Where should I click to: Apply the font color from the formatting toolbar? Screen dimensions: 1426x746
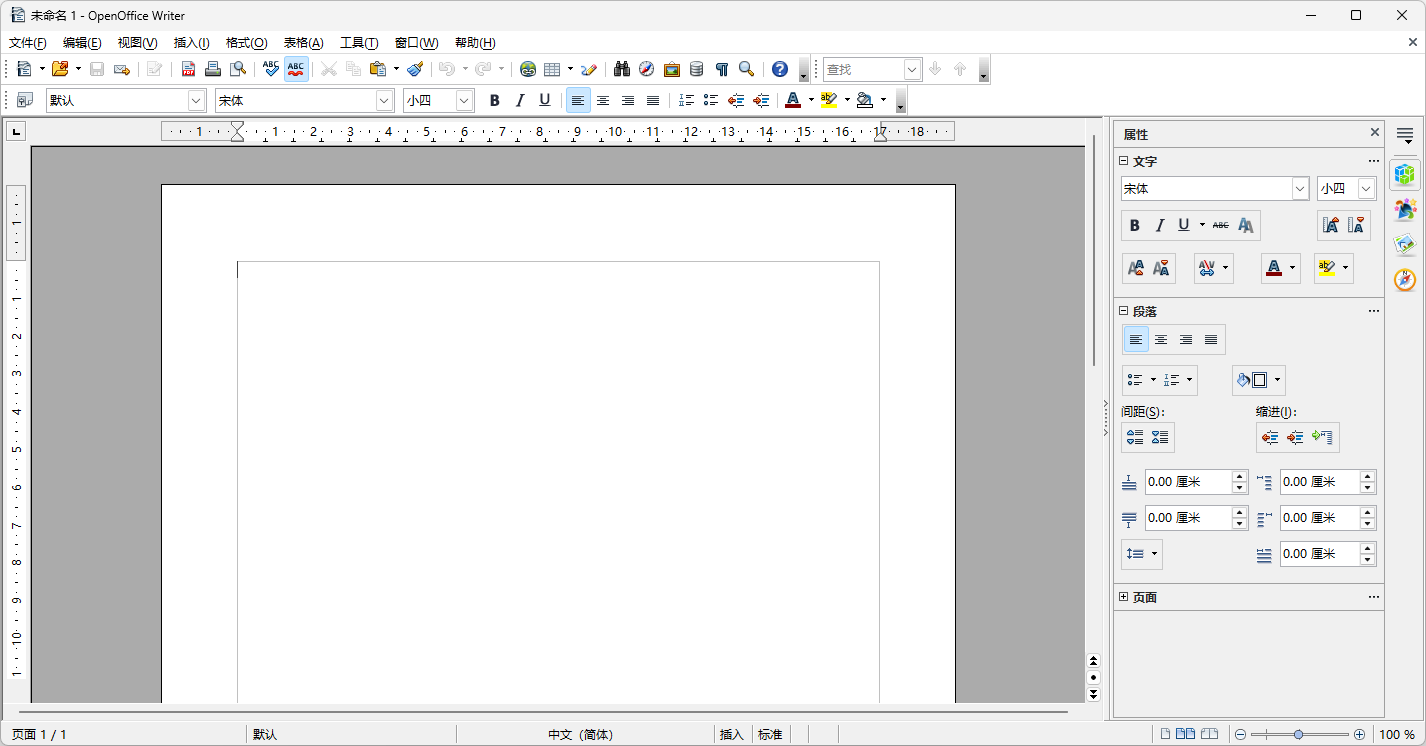793,100
